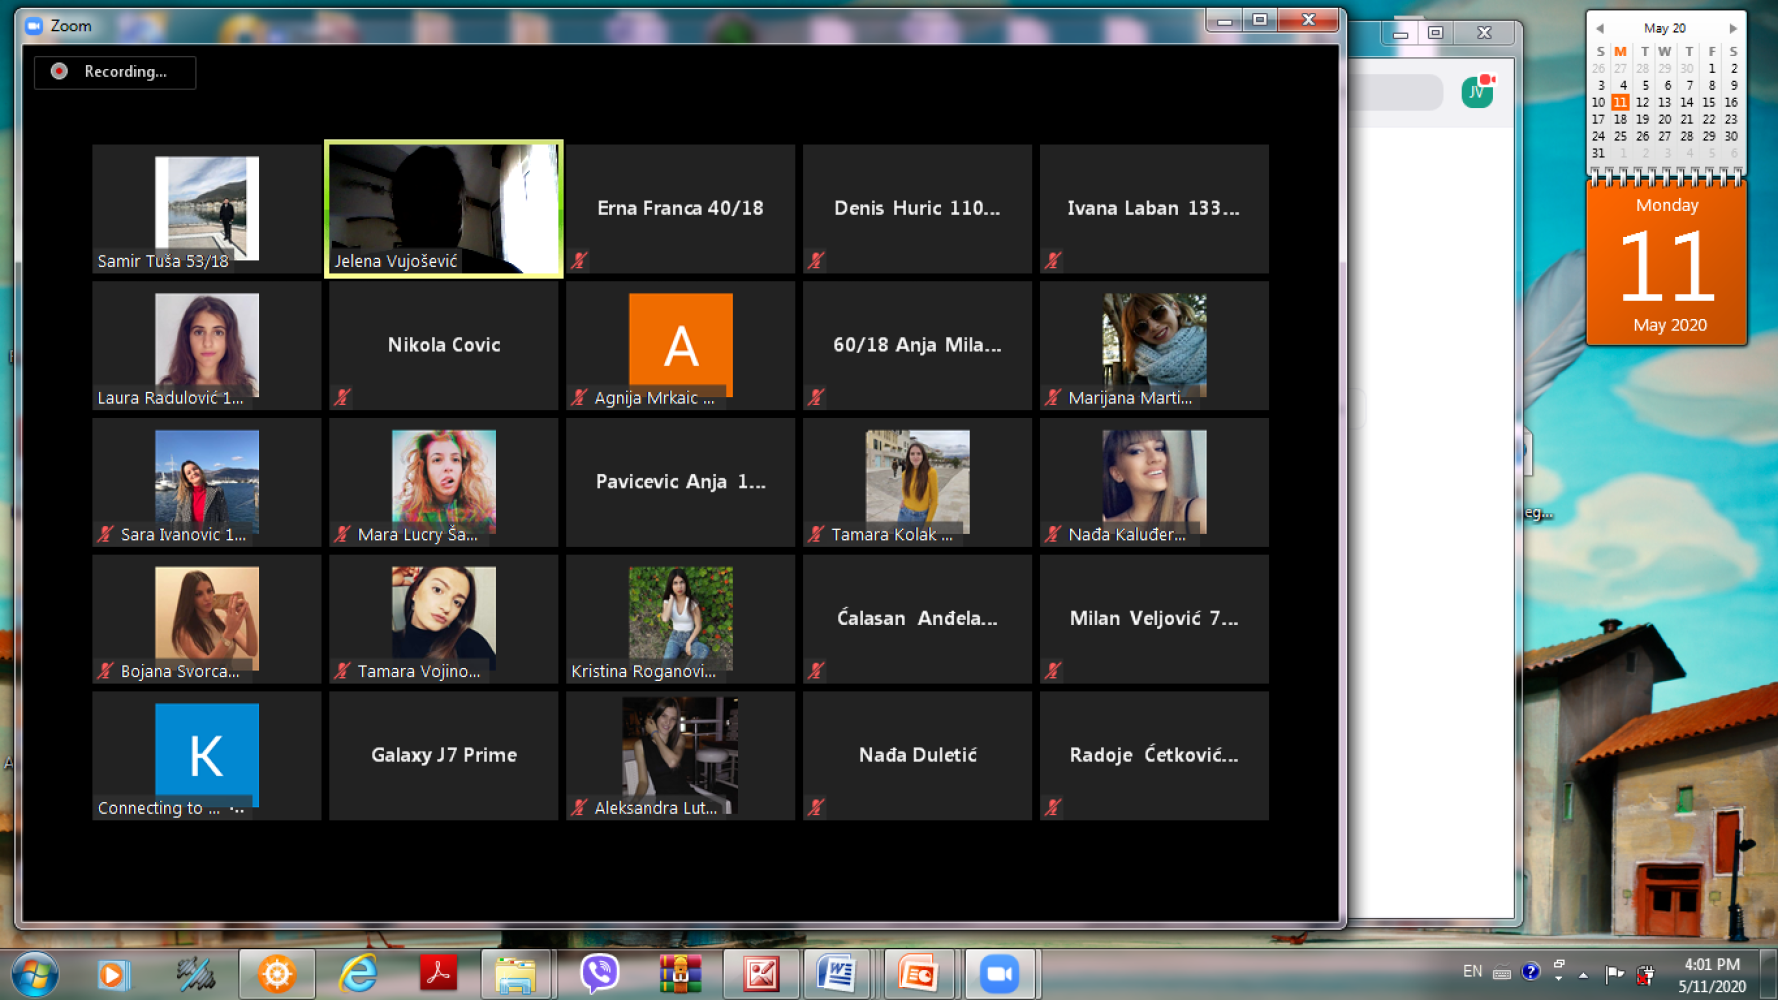
Task: Select Agnija Mrkaic's orange avatar tile
Action: 680,344
